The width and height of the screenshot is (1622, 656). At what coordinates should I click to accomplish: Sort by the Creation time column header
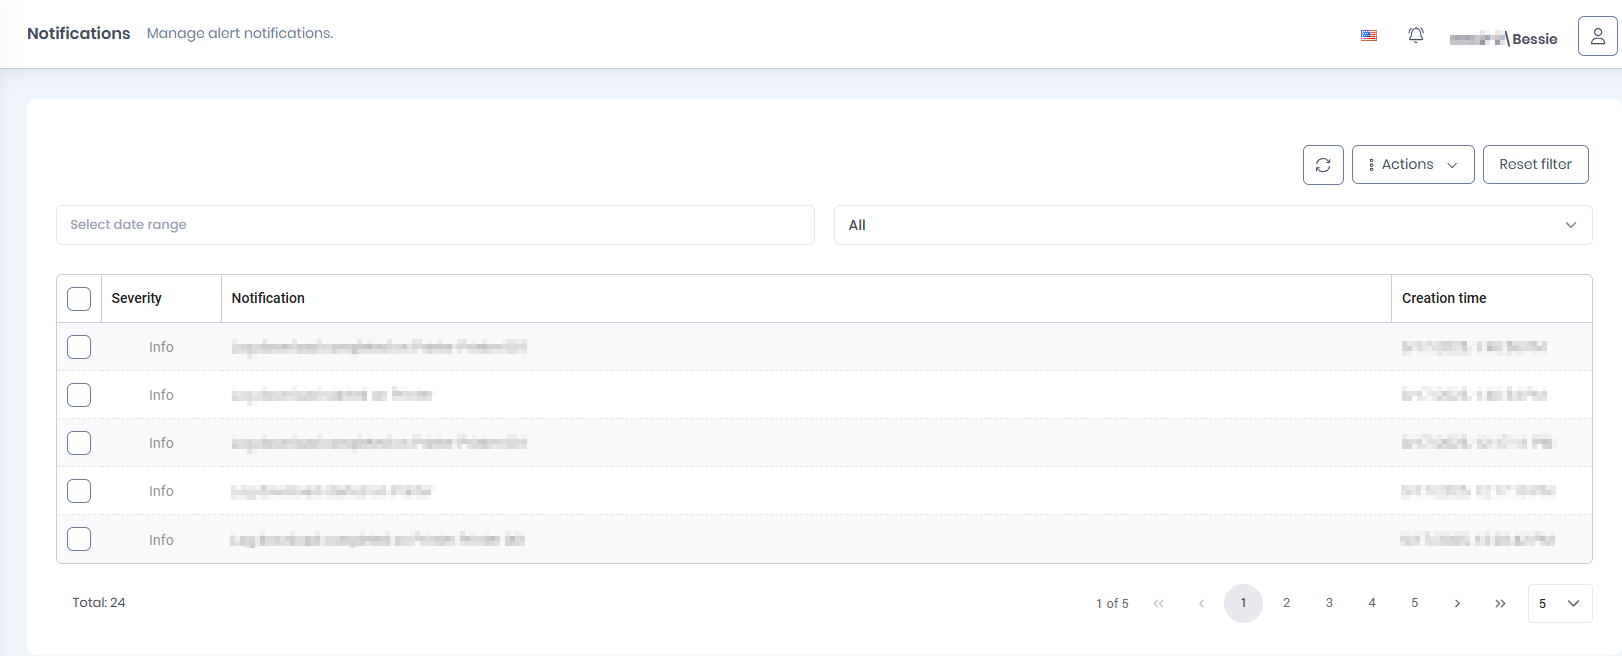(x=1444, y=298)
